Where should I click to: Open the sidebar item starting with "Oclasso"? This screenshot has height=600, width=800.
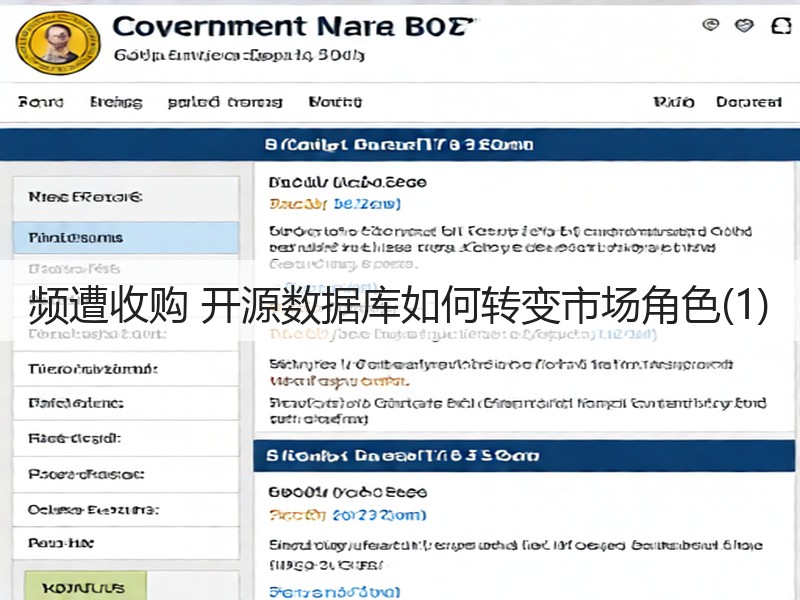tap(126, 510)
